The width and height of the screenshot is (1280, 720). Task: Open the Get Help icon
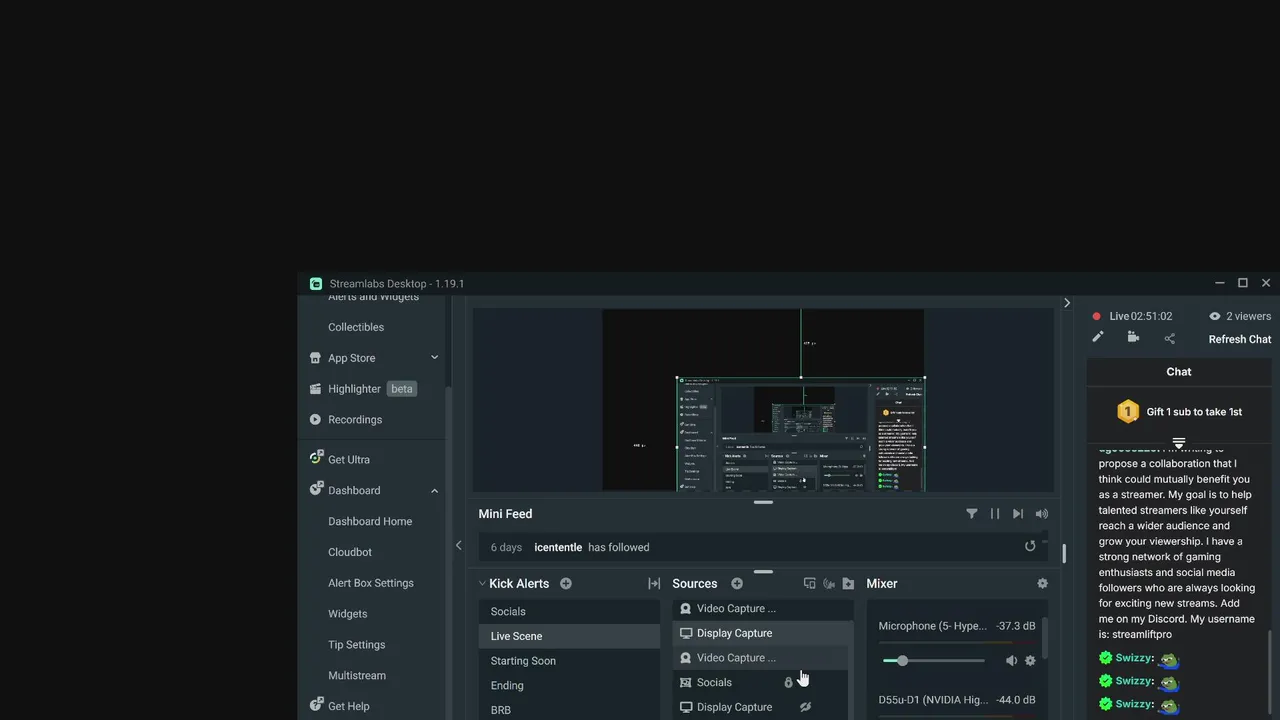(x=316, y=705)
